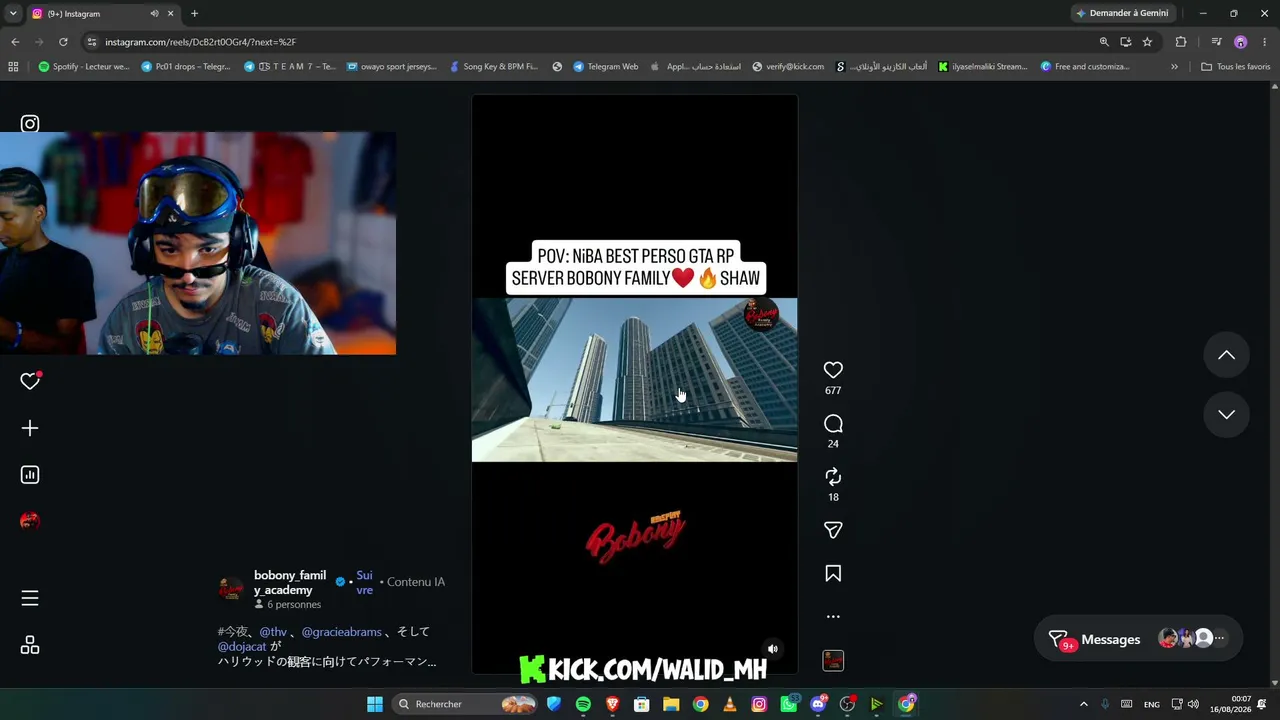The width and height of the screenshot is (1280, 720).
Task: Open the reel's comments
Action: (x=833, y=424)
